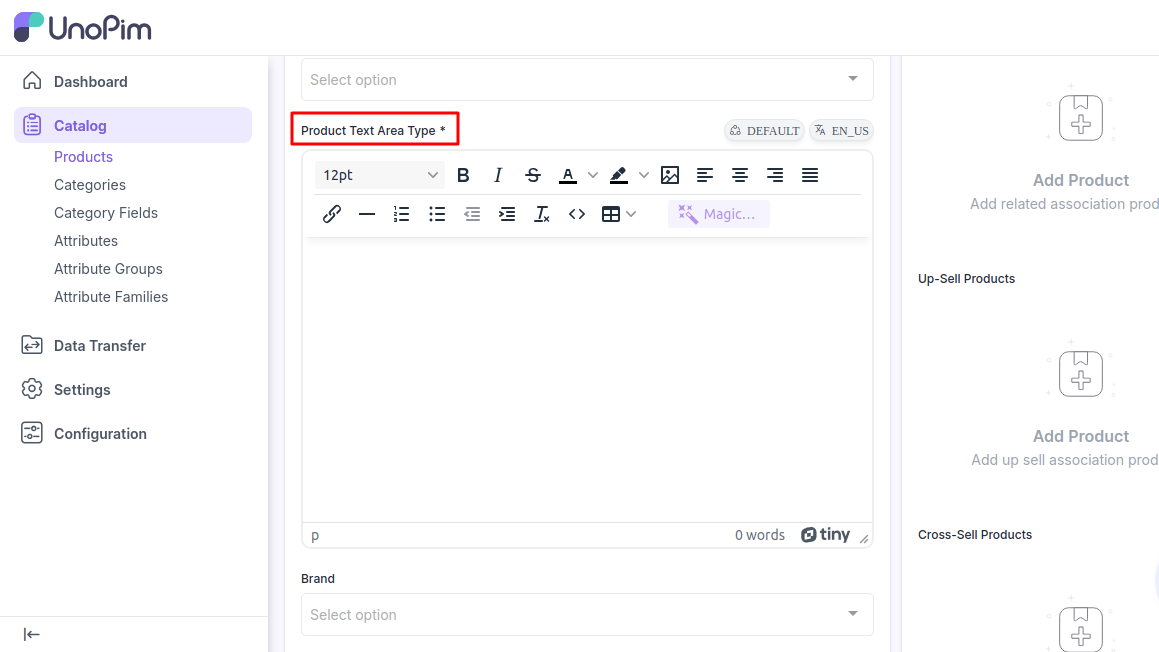Create a bullet list
Screen dimensions: 1159x652
(x=437, y=214)
